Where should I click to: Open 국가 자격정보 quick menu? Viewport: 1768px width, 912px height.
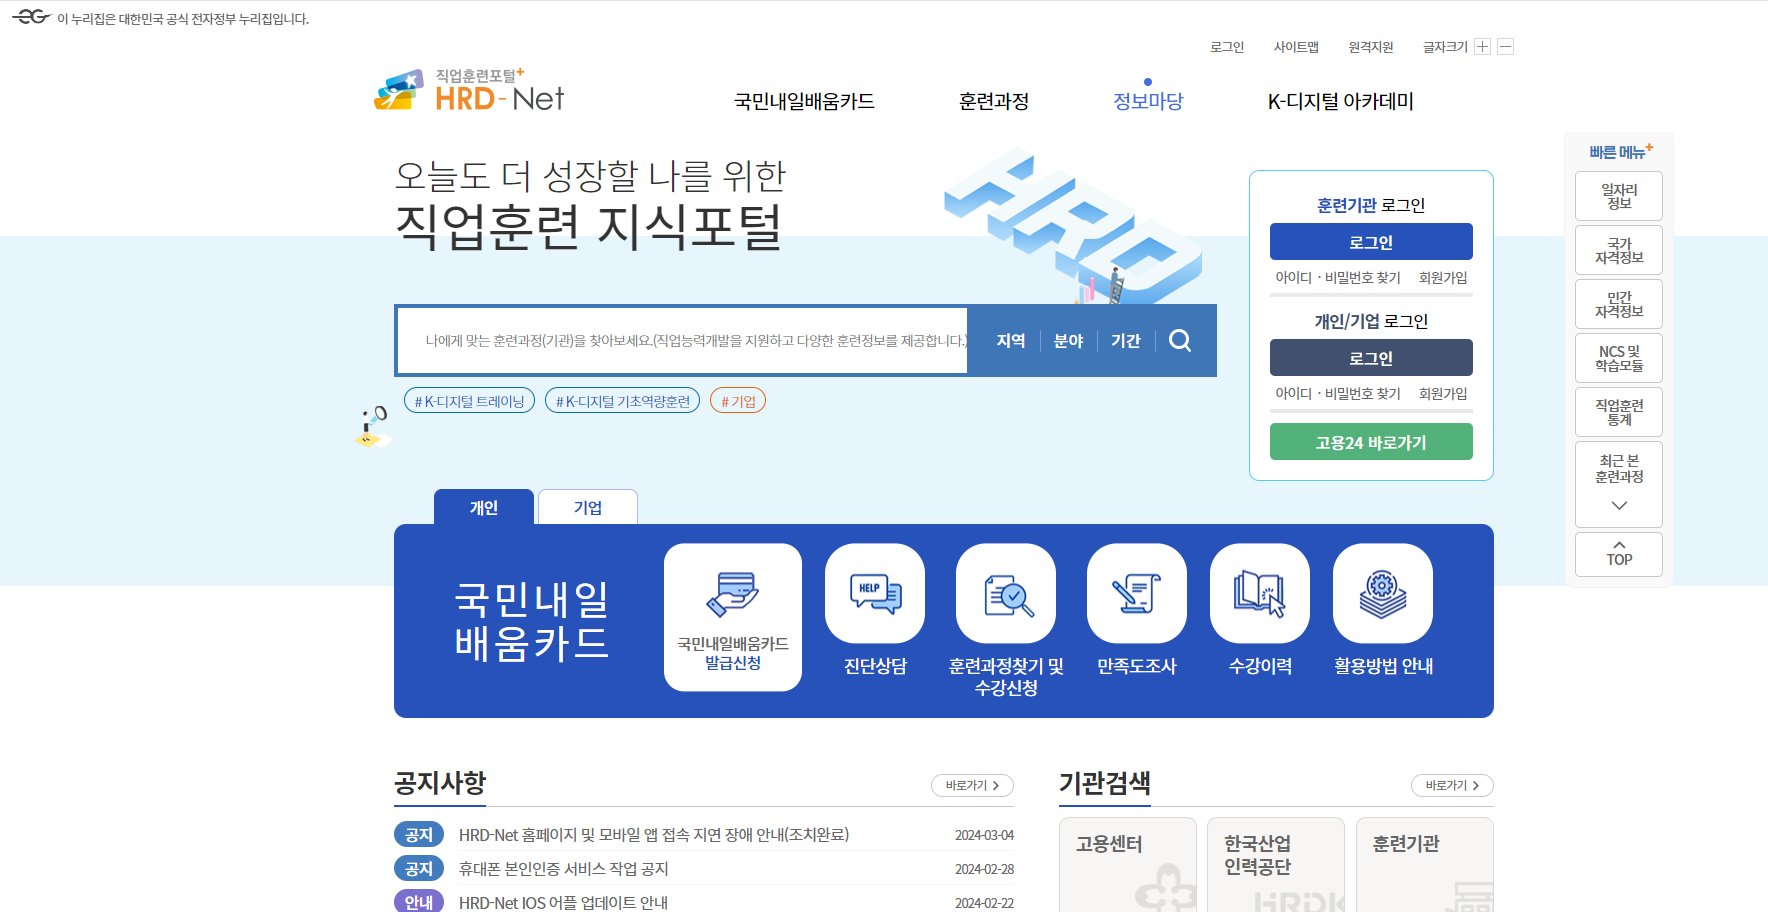click(1619, 250)
